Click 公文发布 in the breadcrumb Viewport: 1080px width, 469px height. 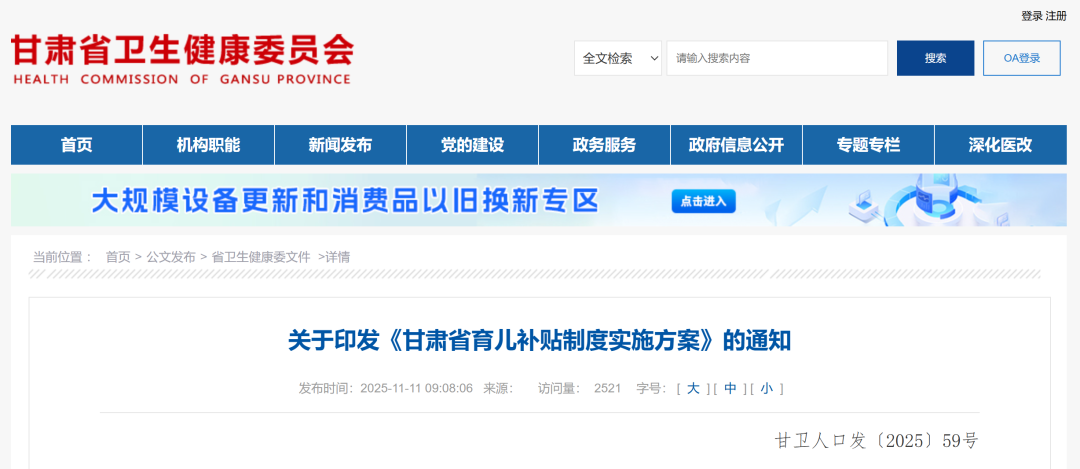click(x=171, y=257)
